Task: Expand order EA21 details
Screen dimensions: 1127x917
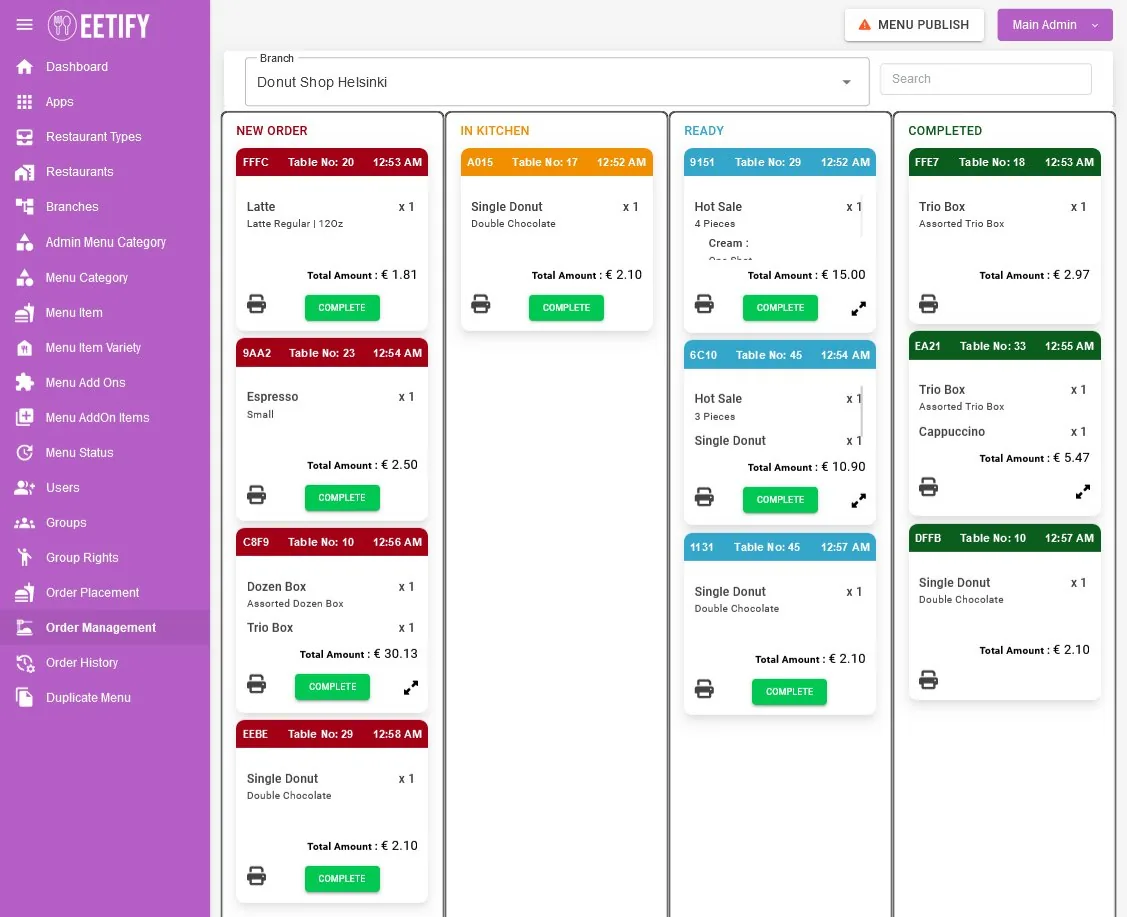Action: click(x=1083, y=492)
